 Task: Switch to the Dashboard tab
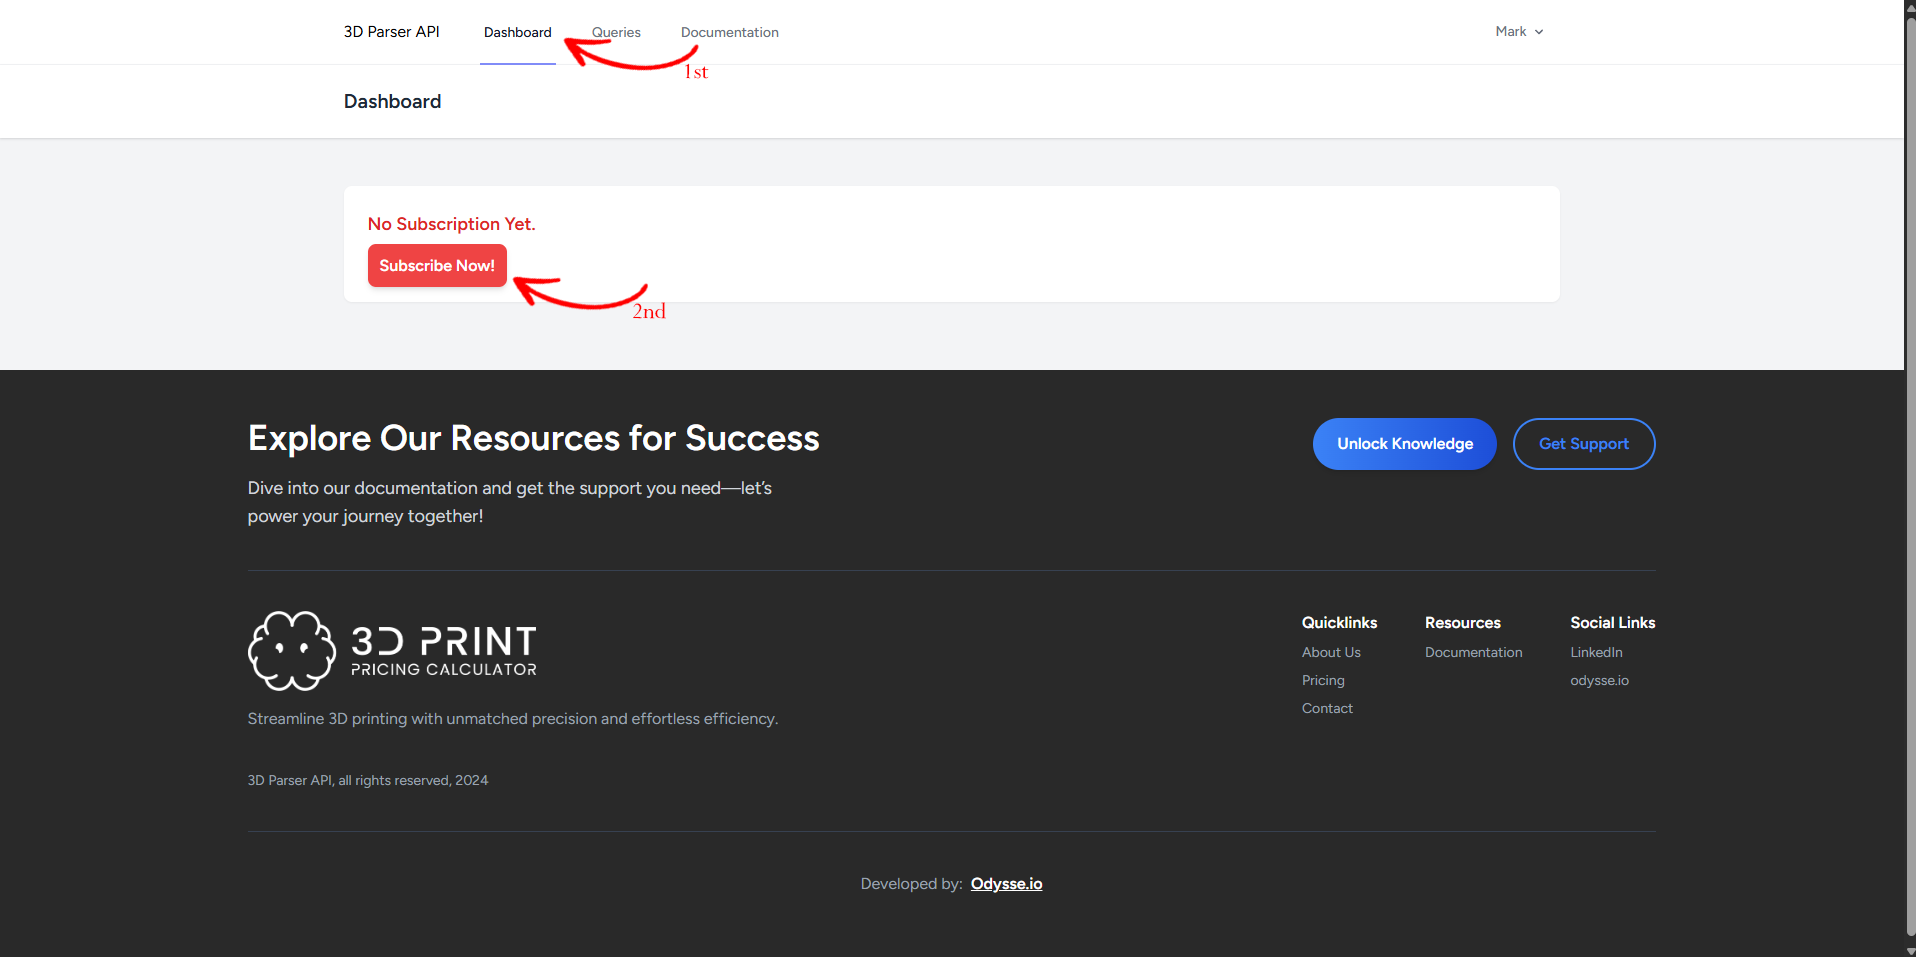click(517, 32)
